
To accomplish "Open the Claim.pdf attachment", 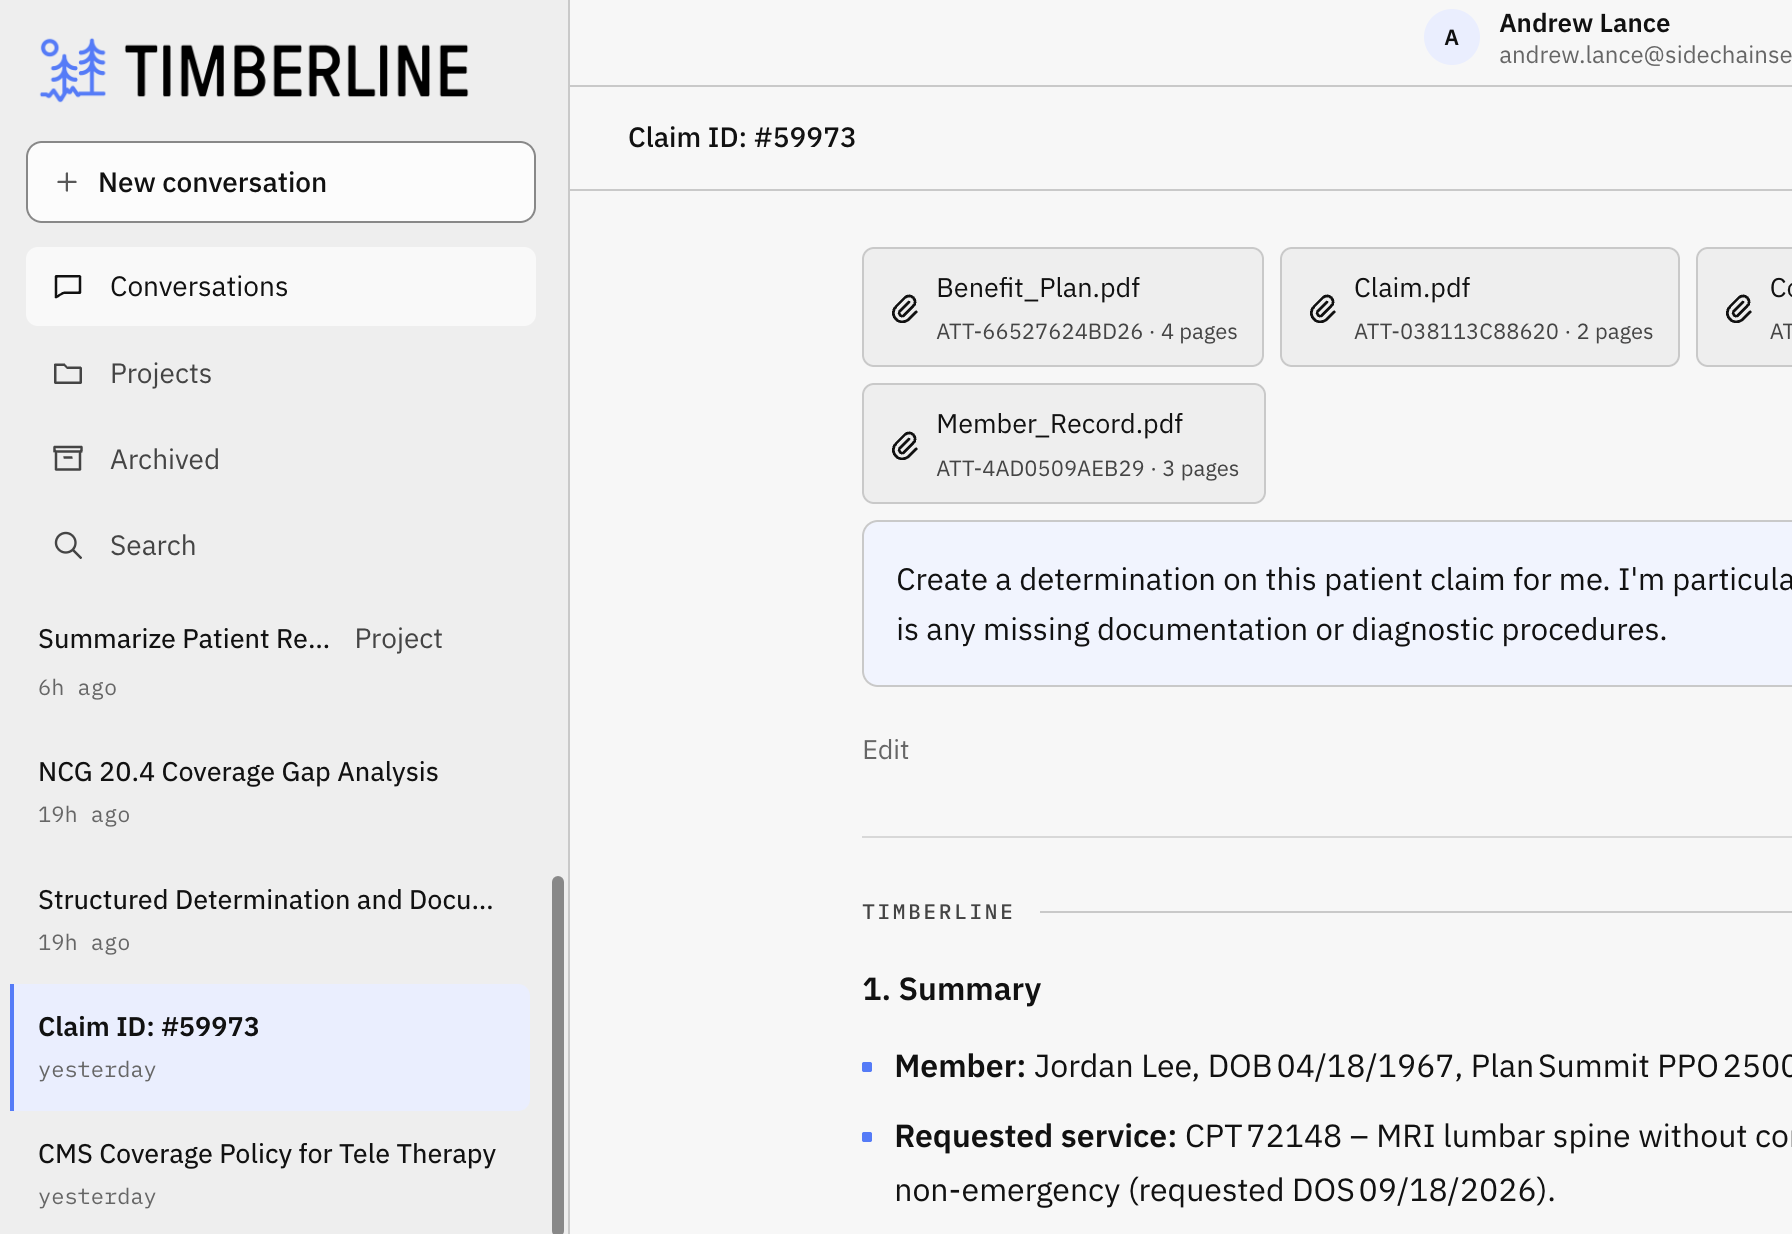I will [1480, 307].
